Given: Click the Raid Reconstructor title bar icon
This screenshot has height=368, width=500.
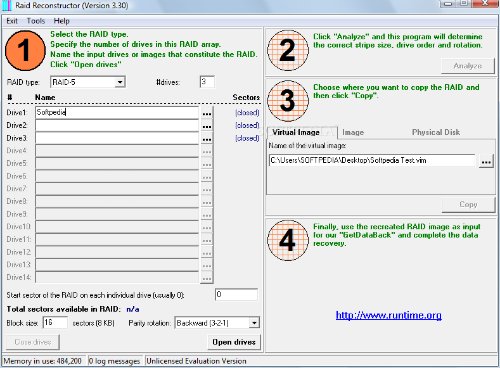Looking at the screenshot, I should 7,5.
